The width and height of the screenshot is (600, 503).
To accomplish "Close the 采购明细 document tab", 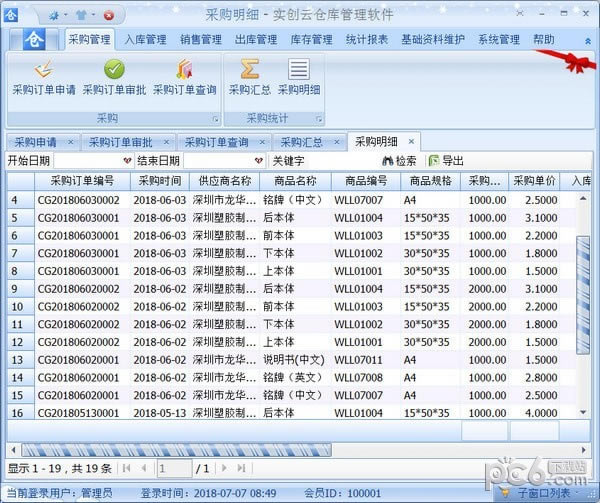I will 411,141.
